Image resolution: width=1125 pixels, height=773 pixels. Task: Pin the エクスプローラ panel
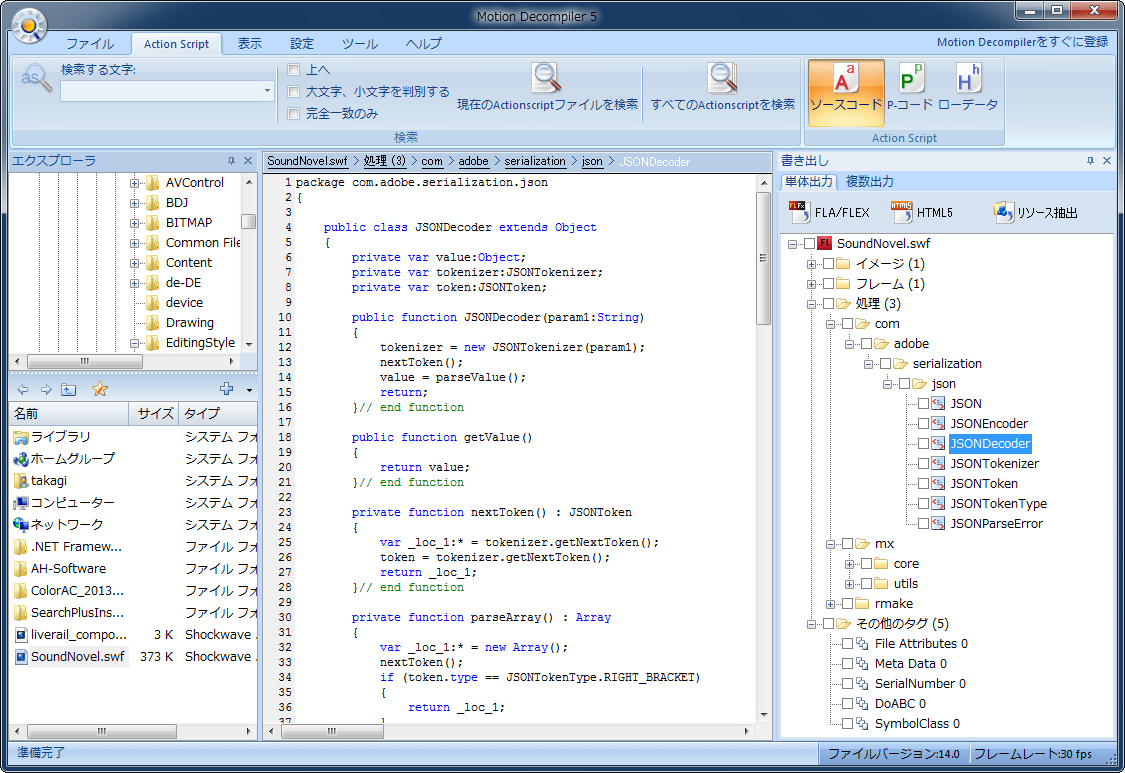(231, 161)
